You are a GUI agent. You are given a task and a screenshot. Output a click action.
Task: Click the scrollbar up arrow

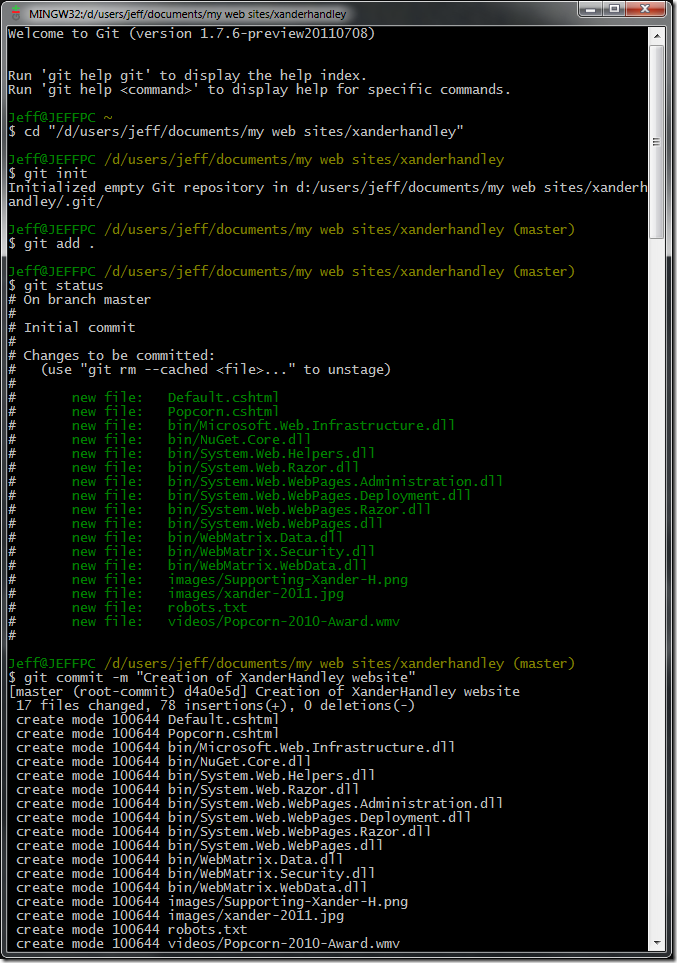[x=657, y=36]
